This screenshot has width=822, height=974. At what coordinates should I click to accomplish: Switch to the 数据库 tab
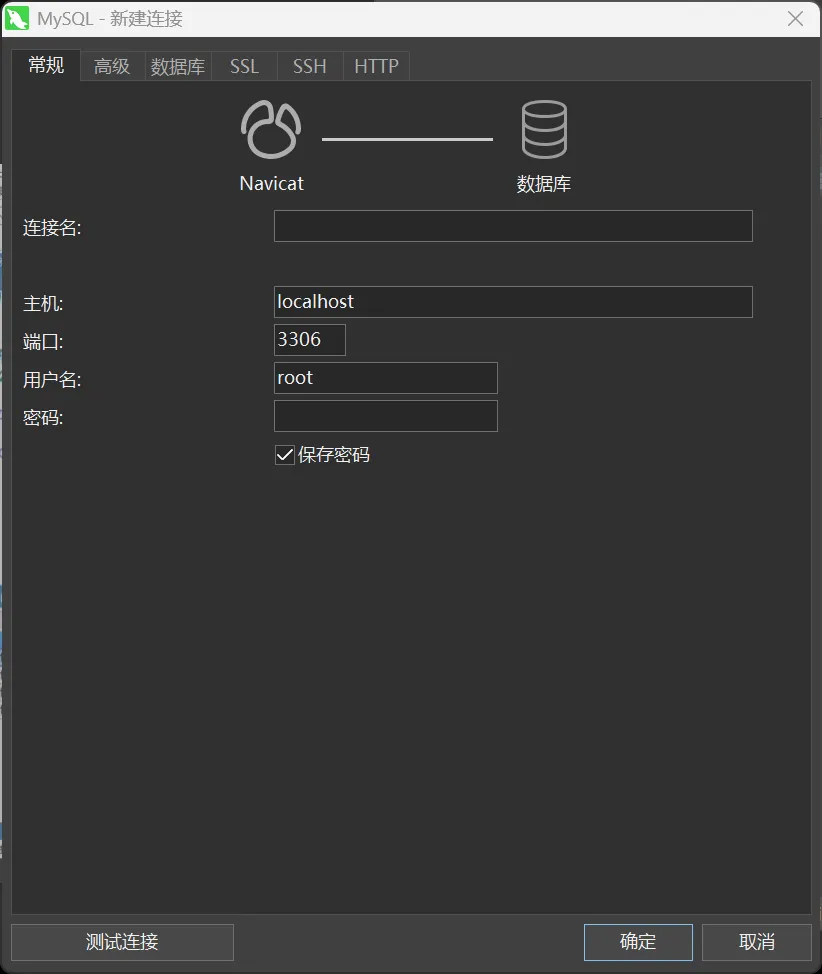coord(178,67)
